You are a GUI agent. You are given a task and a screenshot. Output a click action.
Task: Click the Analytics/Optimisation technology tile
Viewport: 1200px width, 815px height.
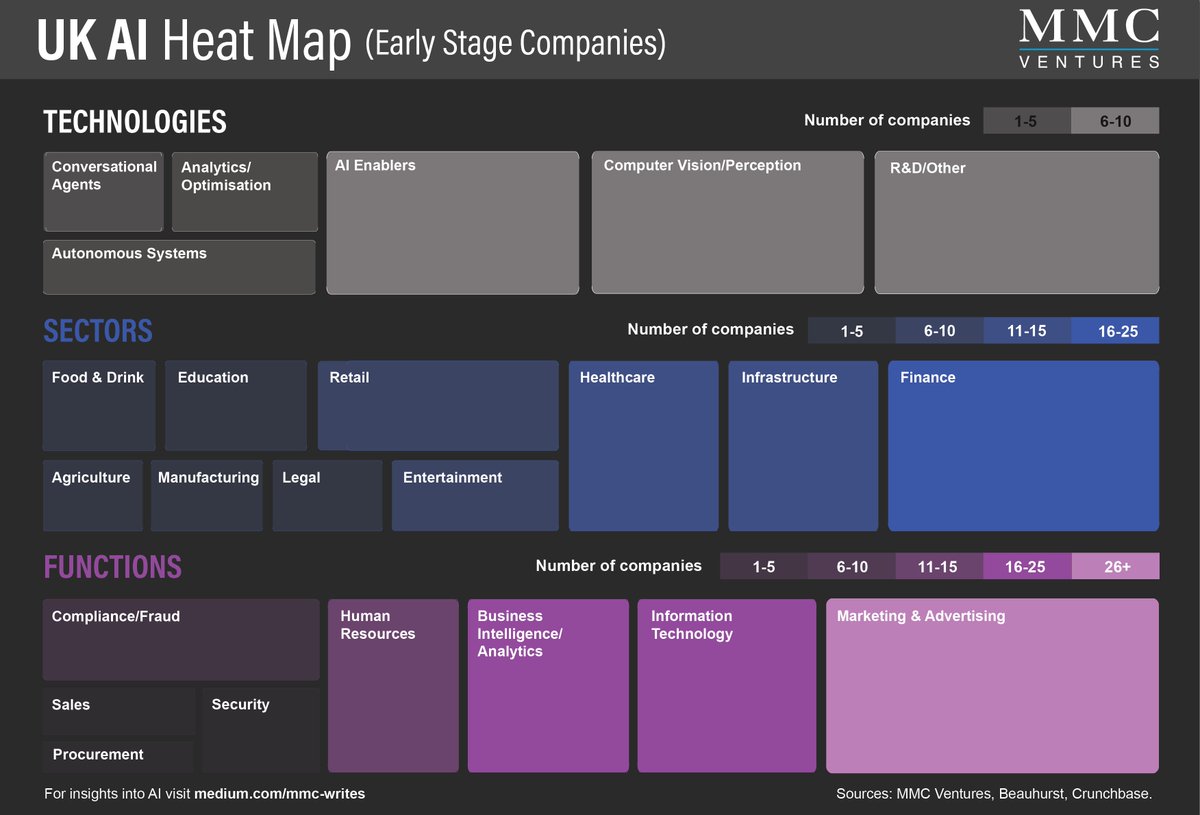pyautogui.click(x=244, y=192)
